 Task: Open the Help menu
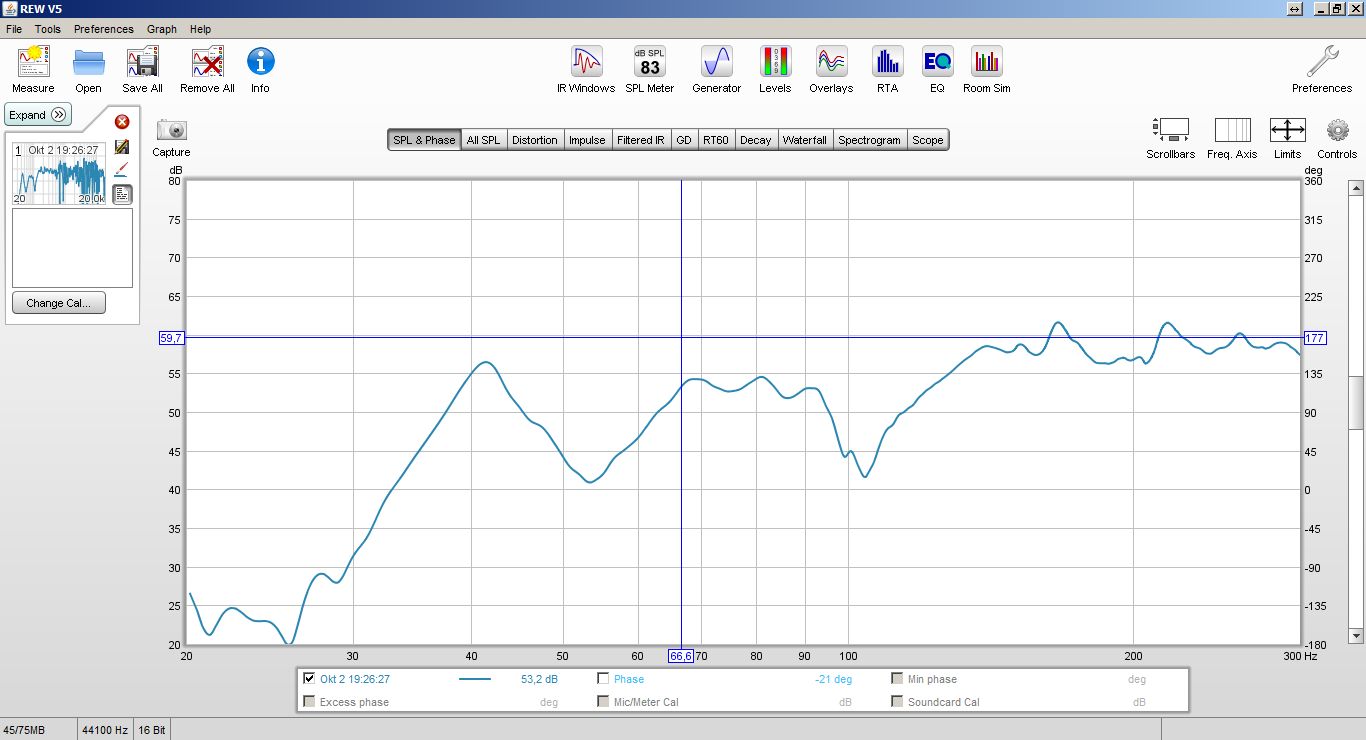200,30
